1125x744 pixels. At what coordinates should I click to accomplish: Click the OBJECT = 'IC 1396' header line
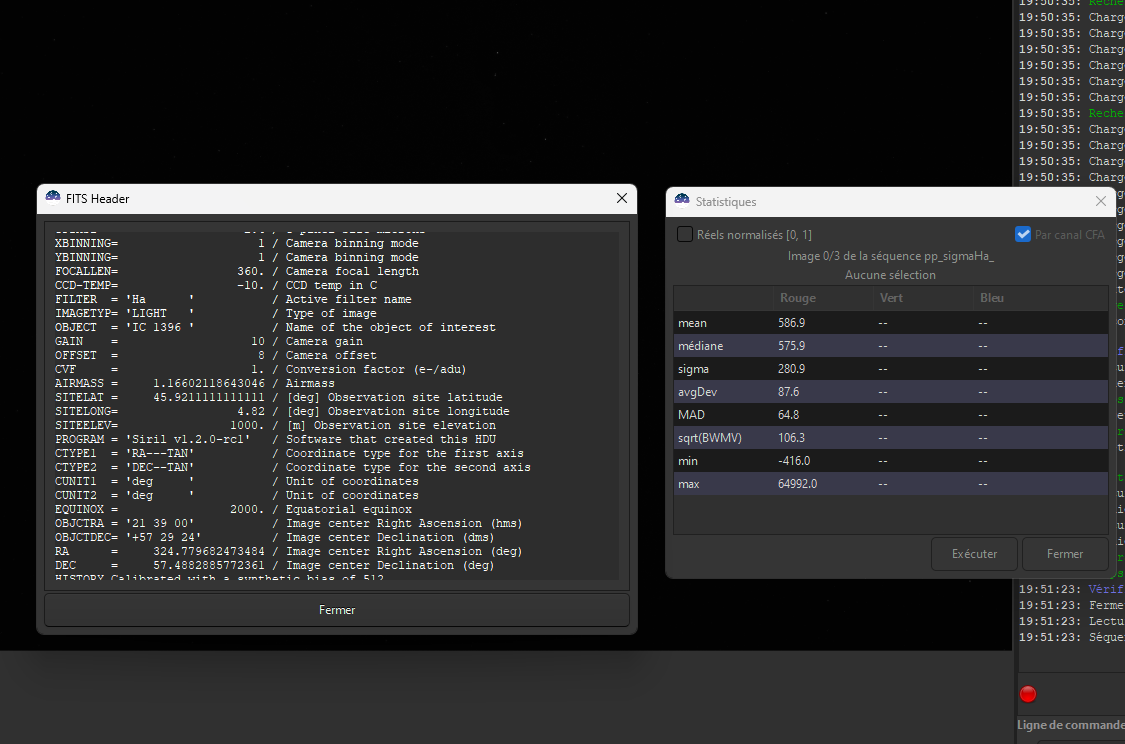click(276, 327)
